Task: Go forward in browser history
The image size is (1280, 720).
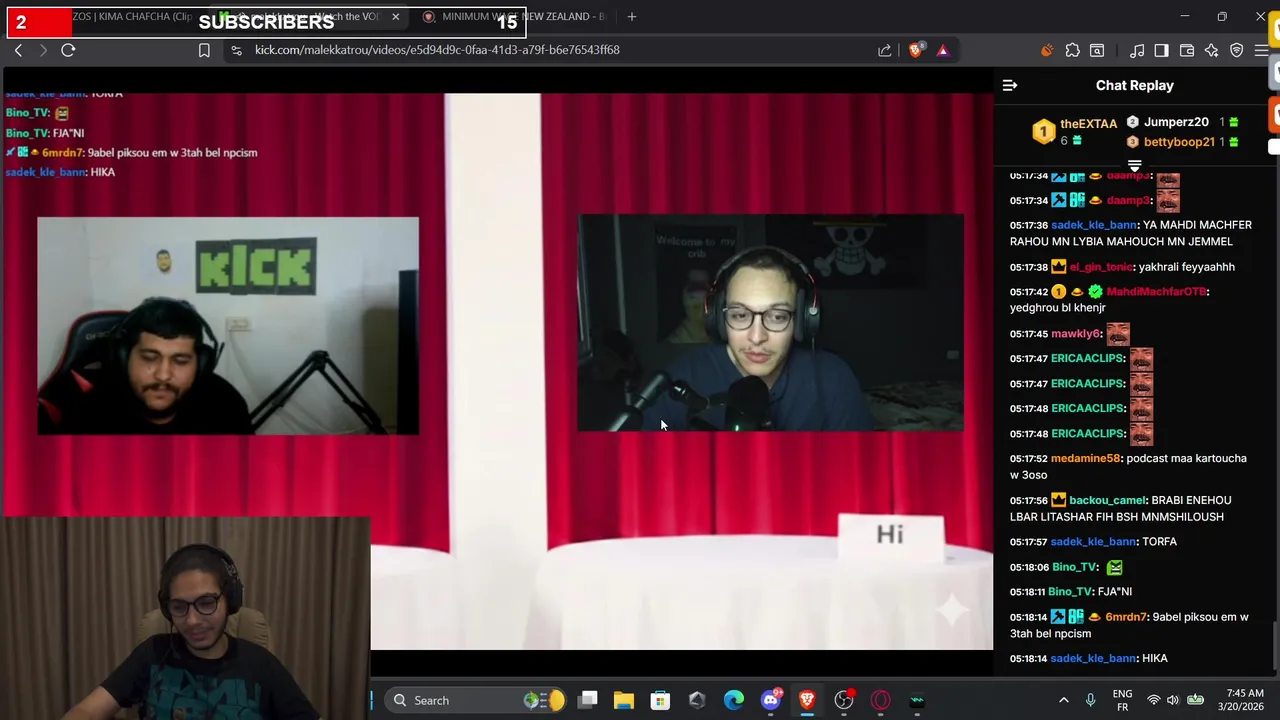Action: [43, 50]
